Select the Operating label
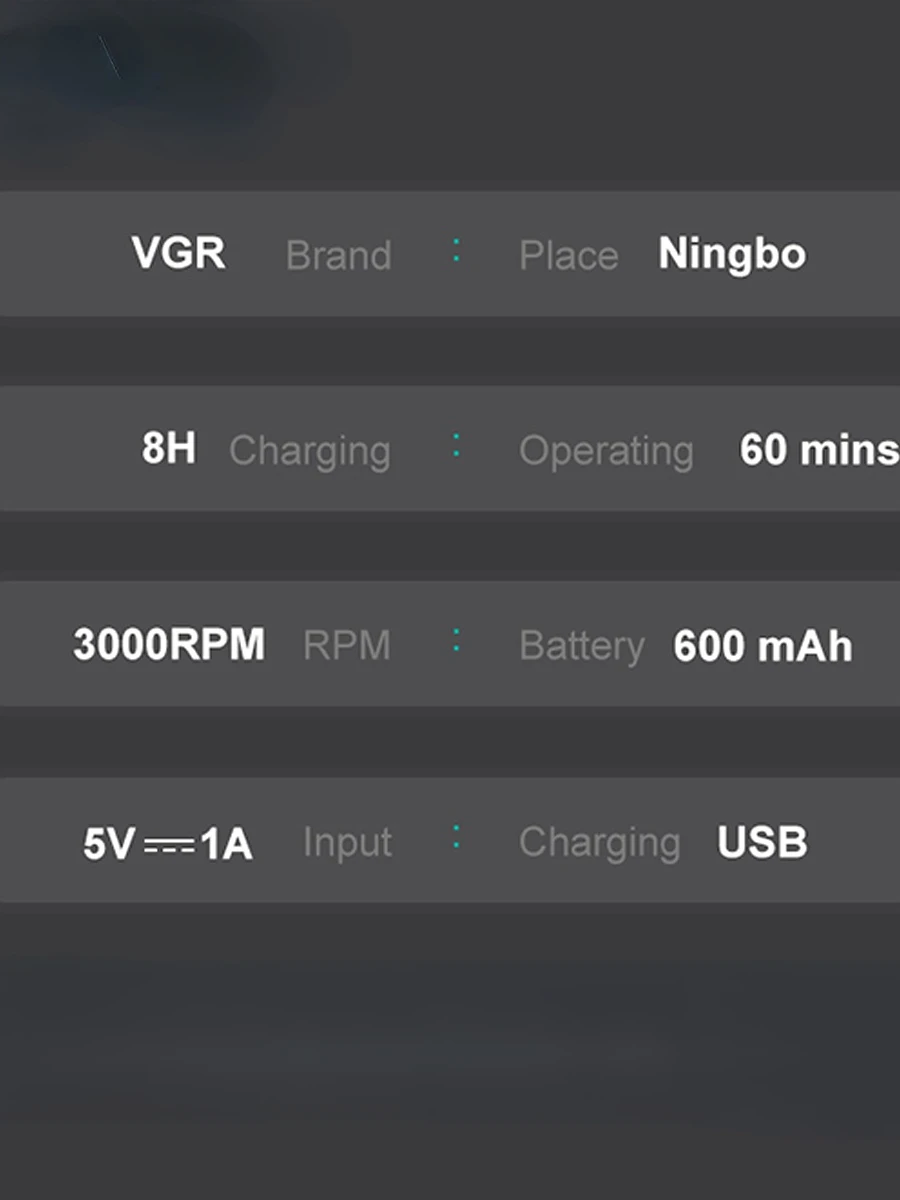The height and width of the screenshot is (1200, 900). (606, 452)
